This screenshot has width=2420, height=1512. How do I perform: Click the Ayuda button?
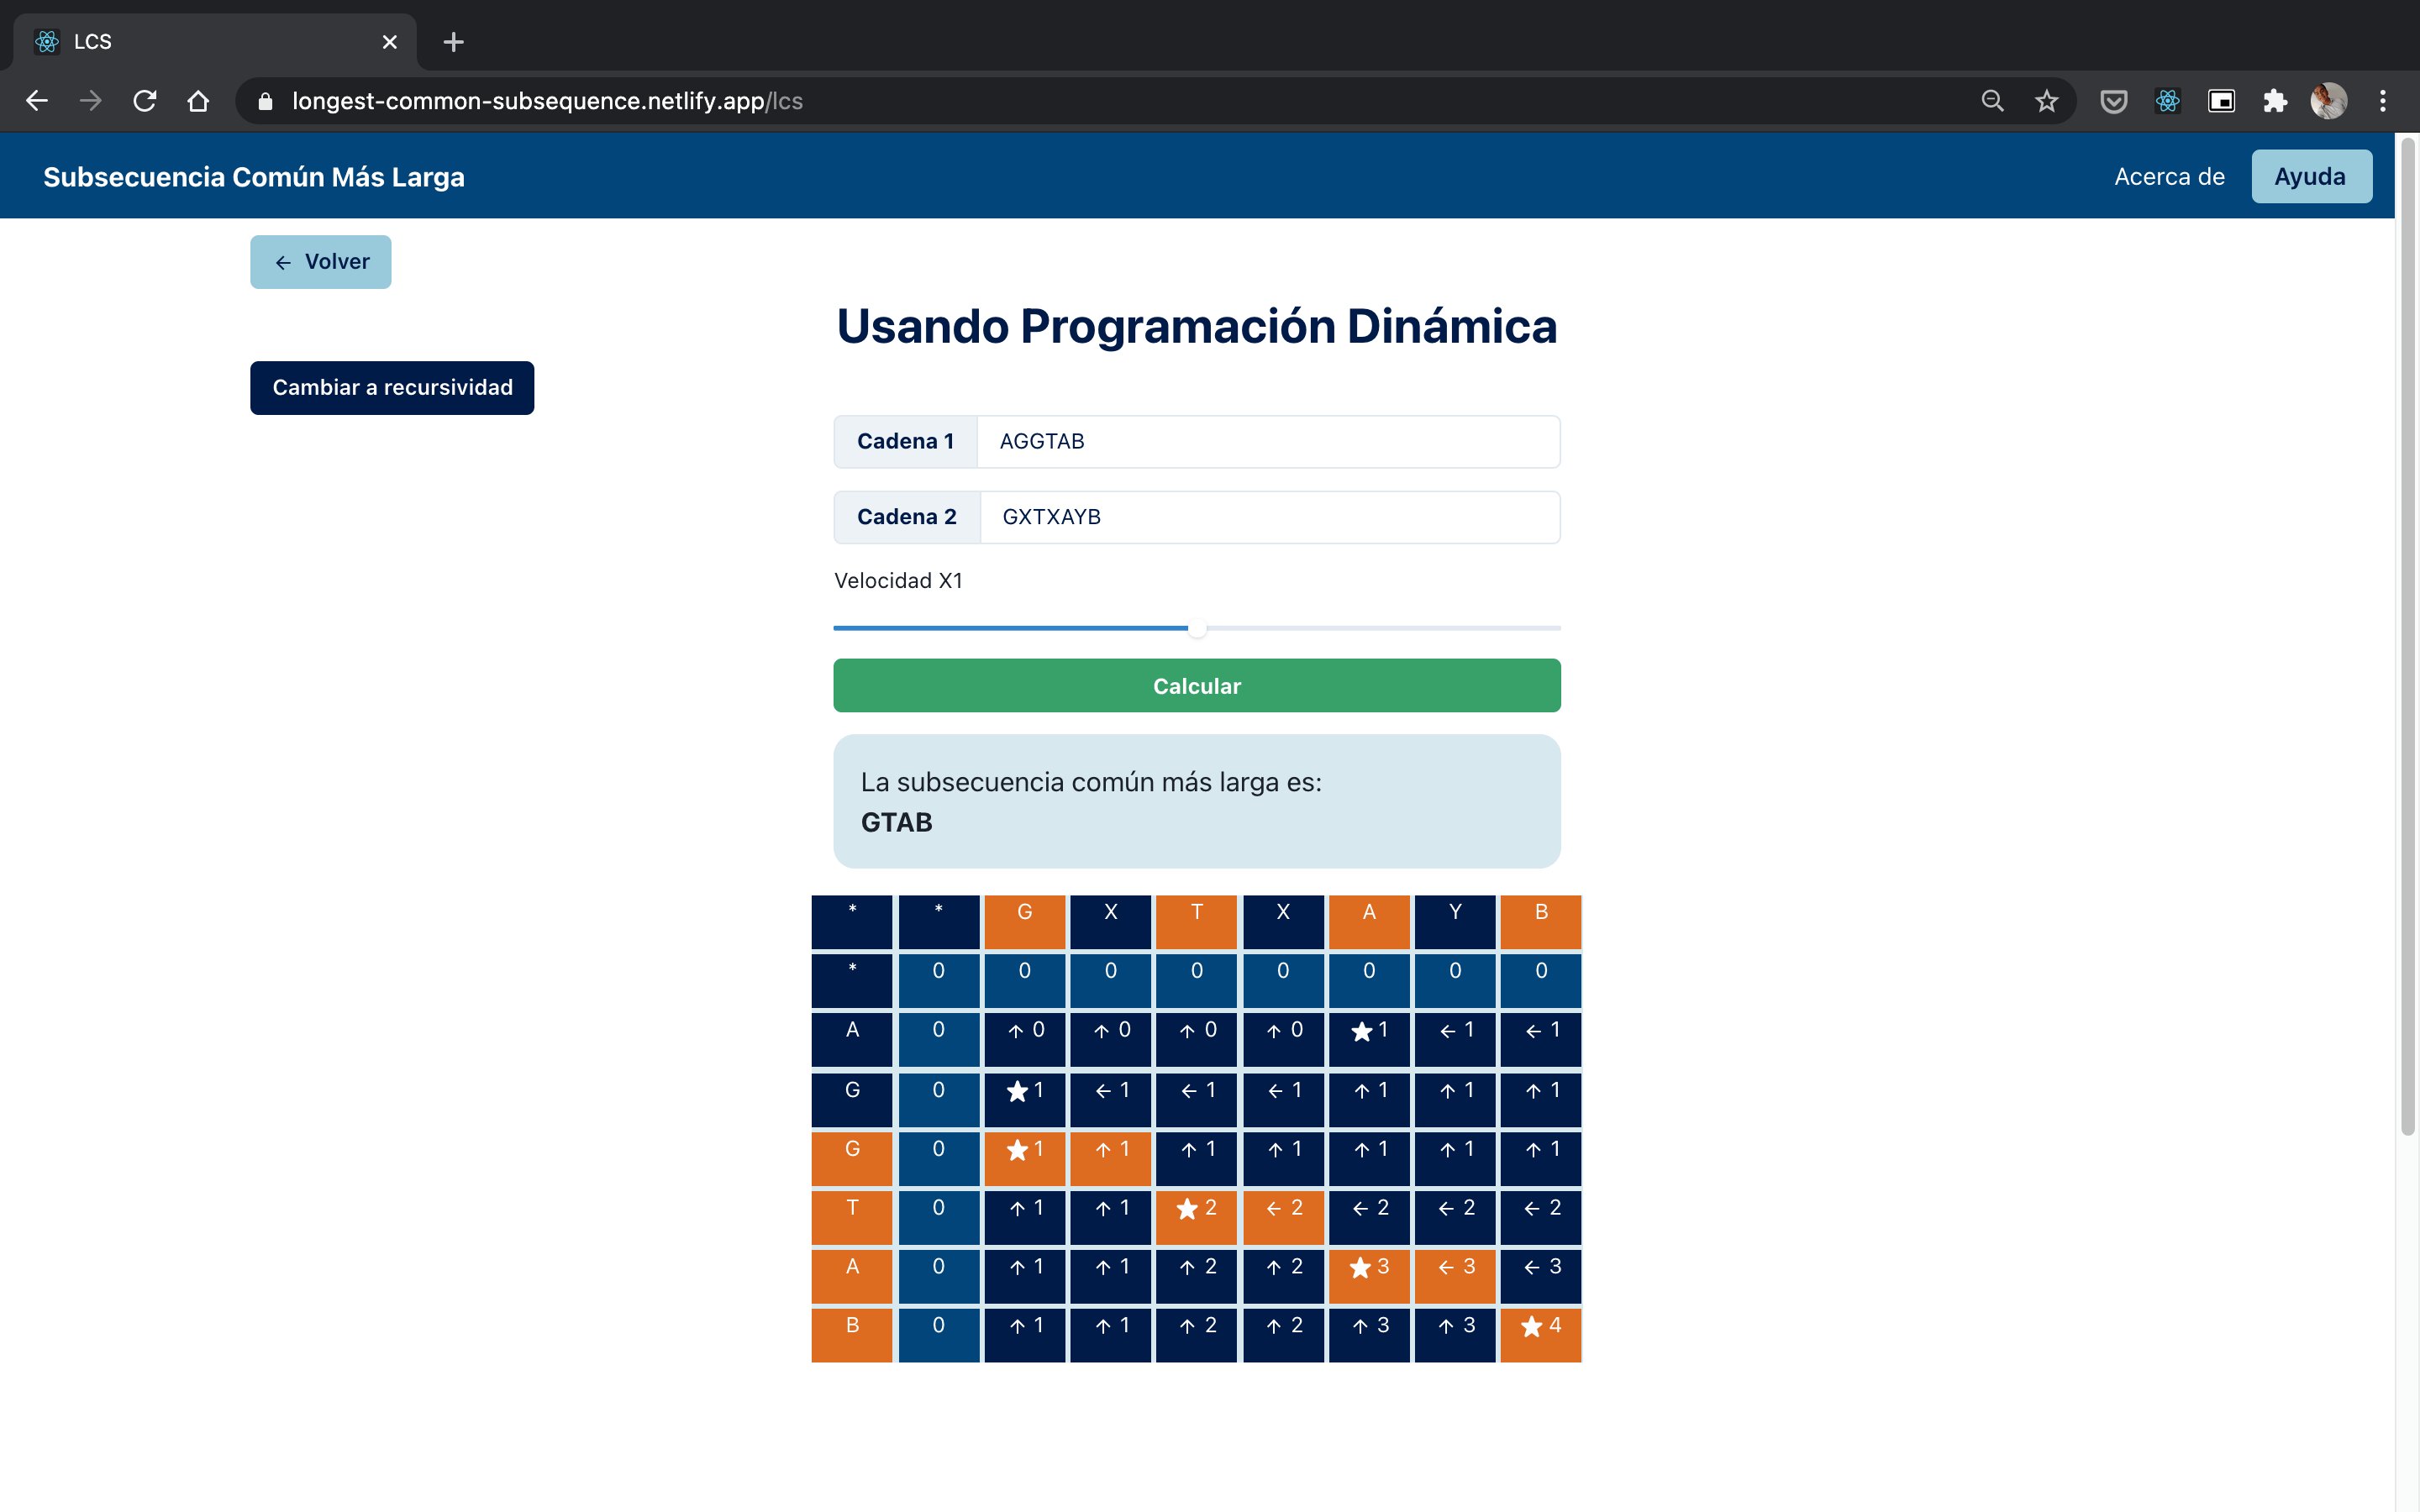[x=2310, y=177]
